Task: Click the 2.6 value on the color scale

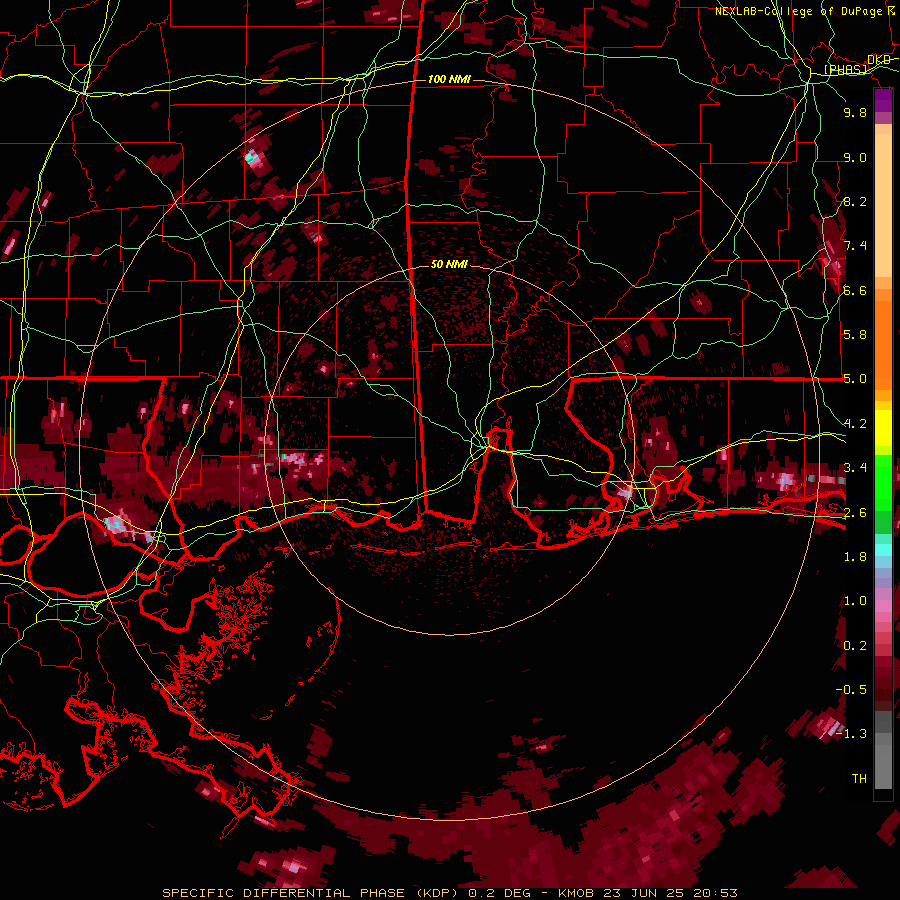Action: [855, 513]
